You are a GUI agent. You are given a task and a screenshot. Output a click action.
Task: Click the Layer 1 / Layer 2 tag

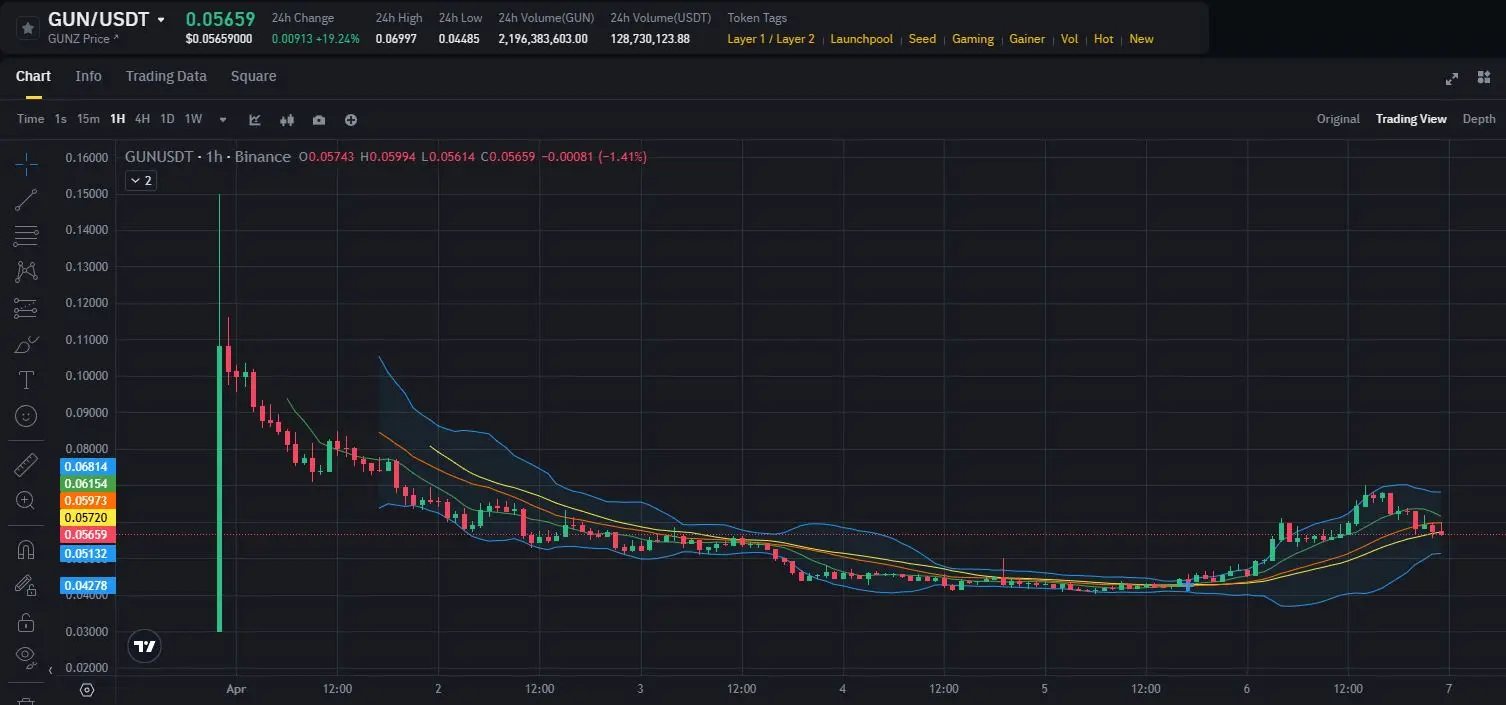[771, 39]
